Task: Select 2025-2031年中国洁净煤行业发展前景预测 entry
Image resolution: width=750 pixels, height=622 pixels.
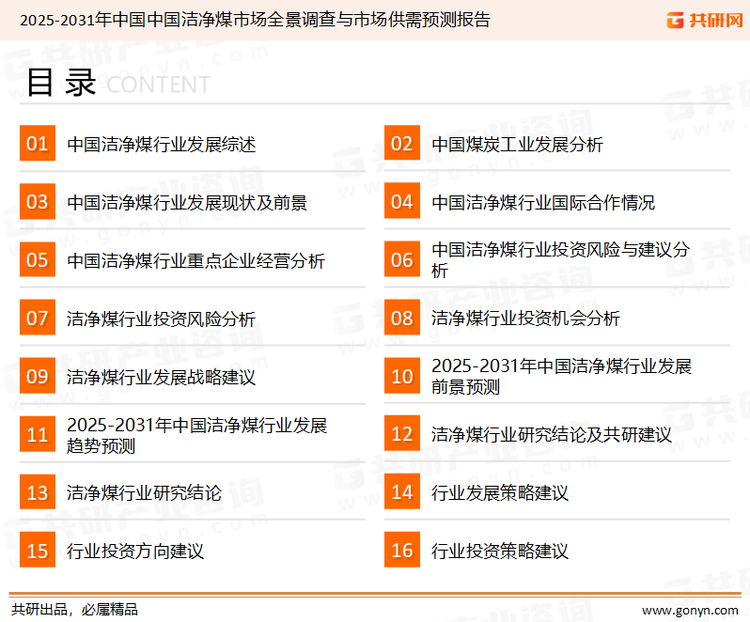Action: coord(562,376)
